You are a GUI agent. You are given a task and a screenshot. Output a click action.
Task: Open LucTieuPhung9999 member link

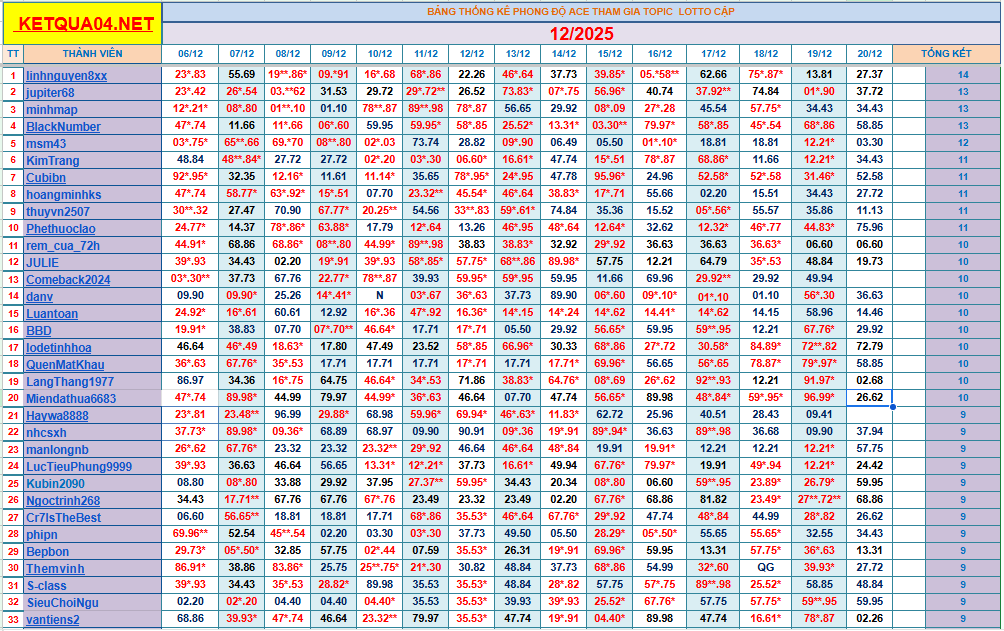[78, 467]
